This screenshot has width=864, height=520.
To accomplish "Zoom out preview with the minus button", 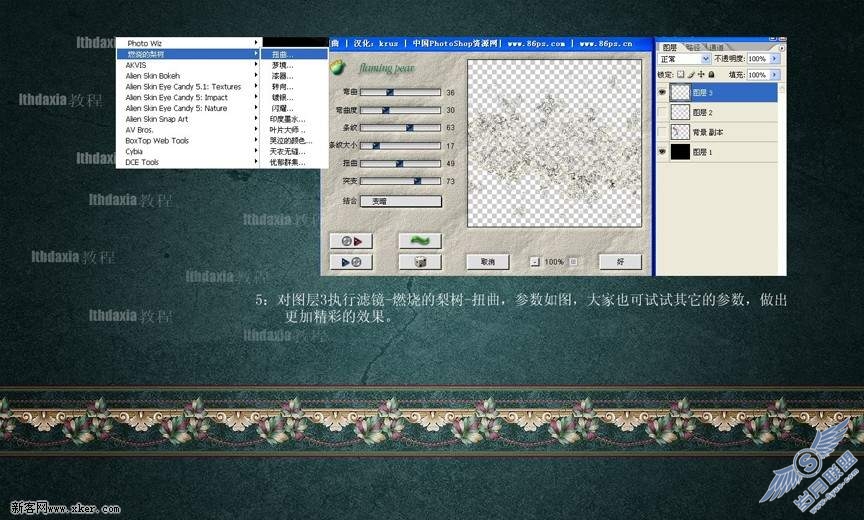I will (x=534, y=262).
